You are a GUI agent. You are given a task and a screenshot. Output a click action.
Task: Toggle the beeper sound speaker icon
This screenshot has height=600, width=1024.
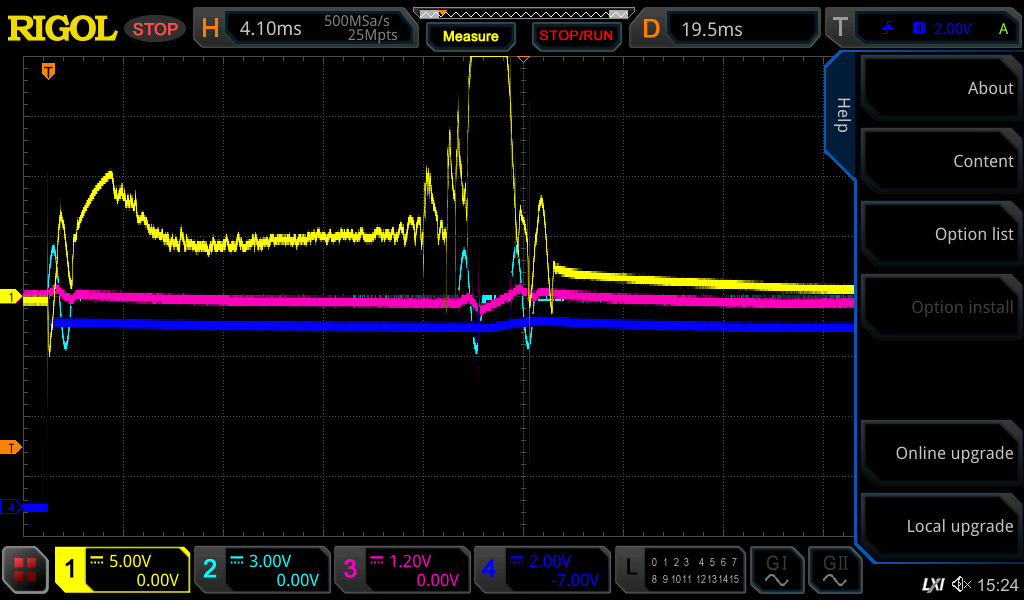pos(961,584)
